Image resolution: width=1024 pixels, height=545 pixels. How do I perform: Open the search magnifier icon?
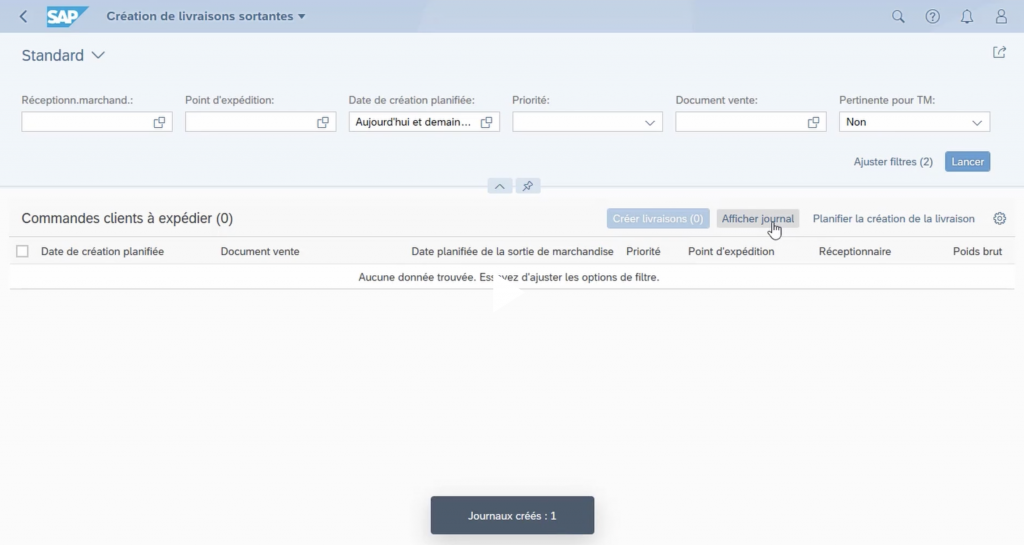pyautogui.click(x=898, y=17)
